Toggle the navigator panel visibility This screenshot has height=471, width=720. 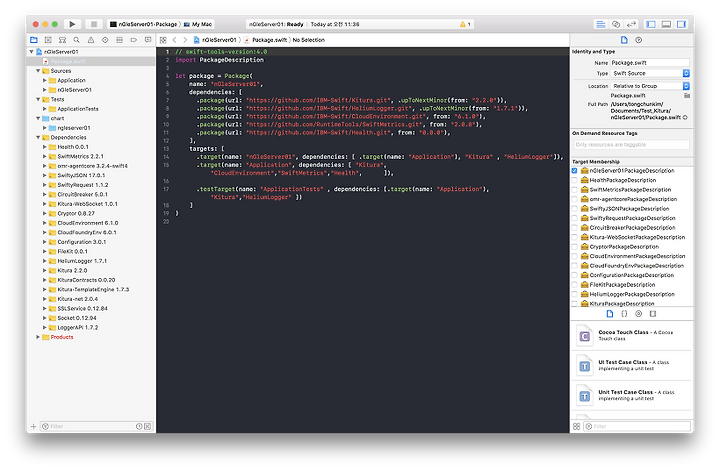(x=651, y=24)
